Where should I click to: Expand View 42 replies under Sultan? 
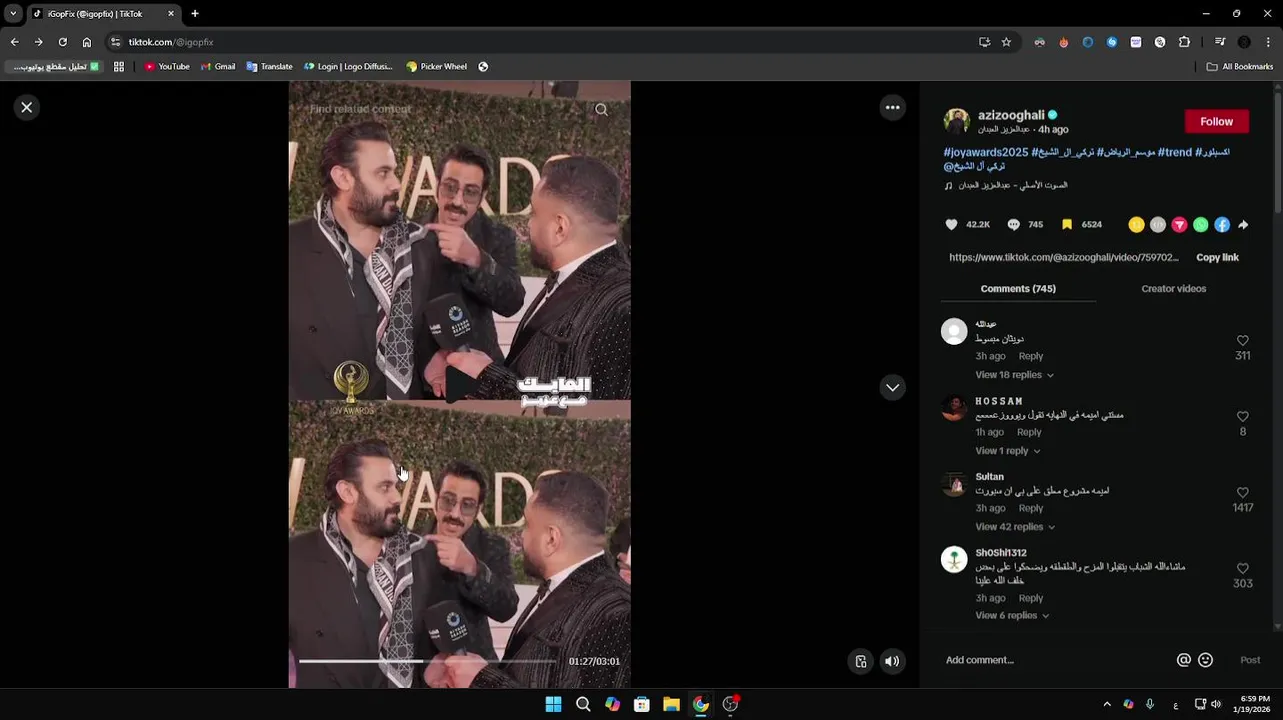[x=1015, y=527]
